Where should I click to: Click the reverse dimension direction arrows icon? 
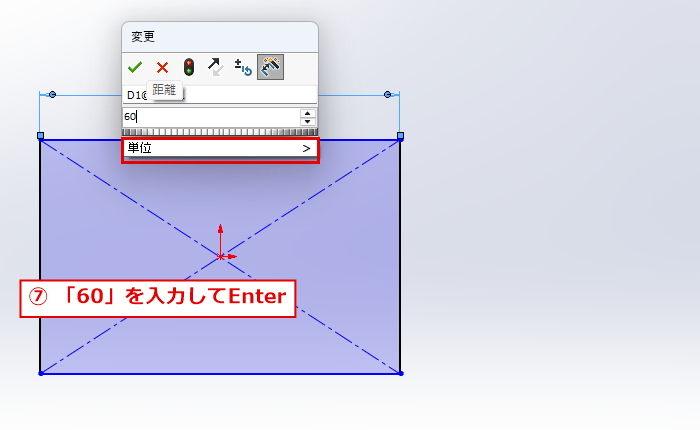(216, 67)
